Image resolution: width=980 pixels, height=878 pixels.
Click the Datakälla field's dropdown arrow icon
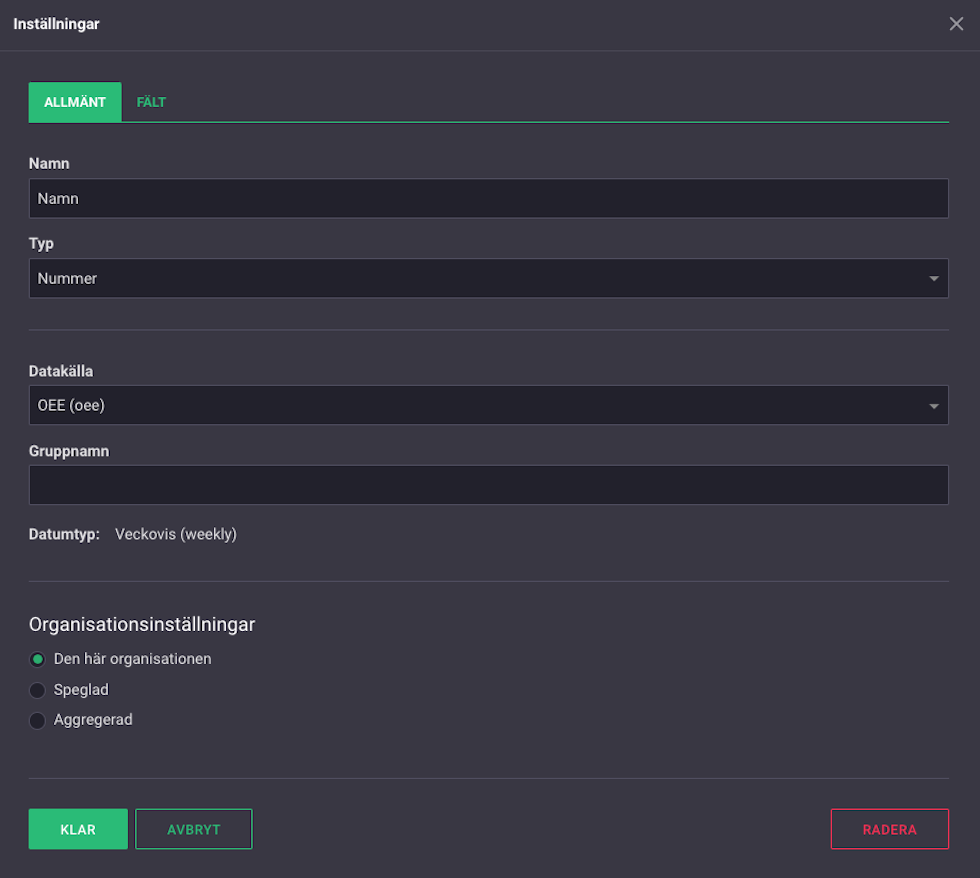coord(933,406)
